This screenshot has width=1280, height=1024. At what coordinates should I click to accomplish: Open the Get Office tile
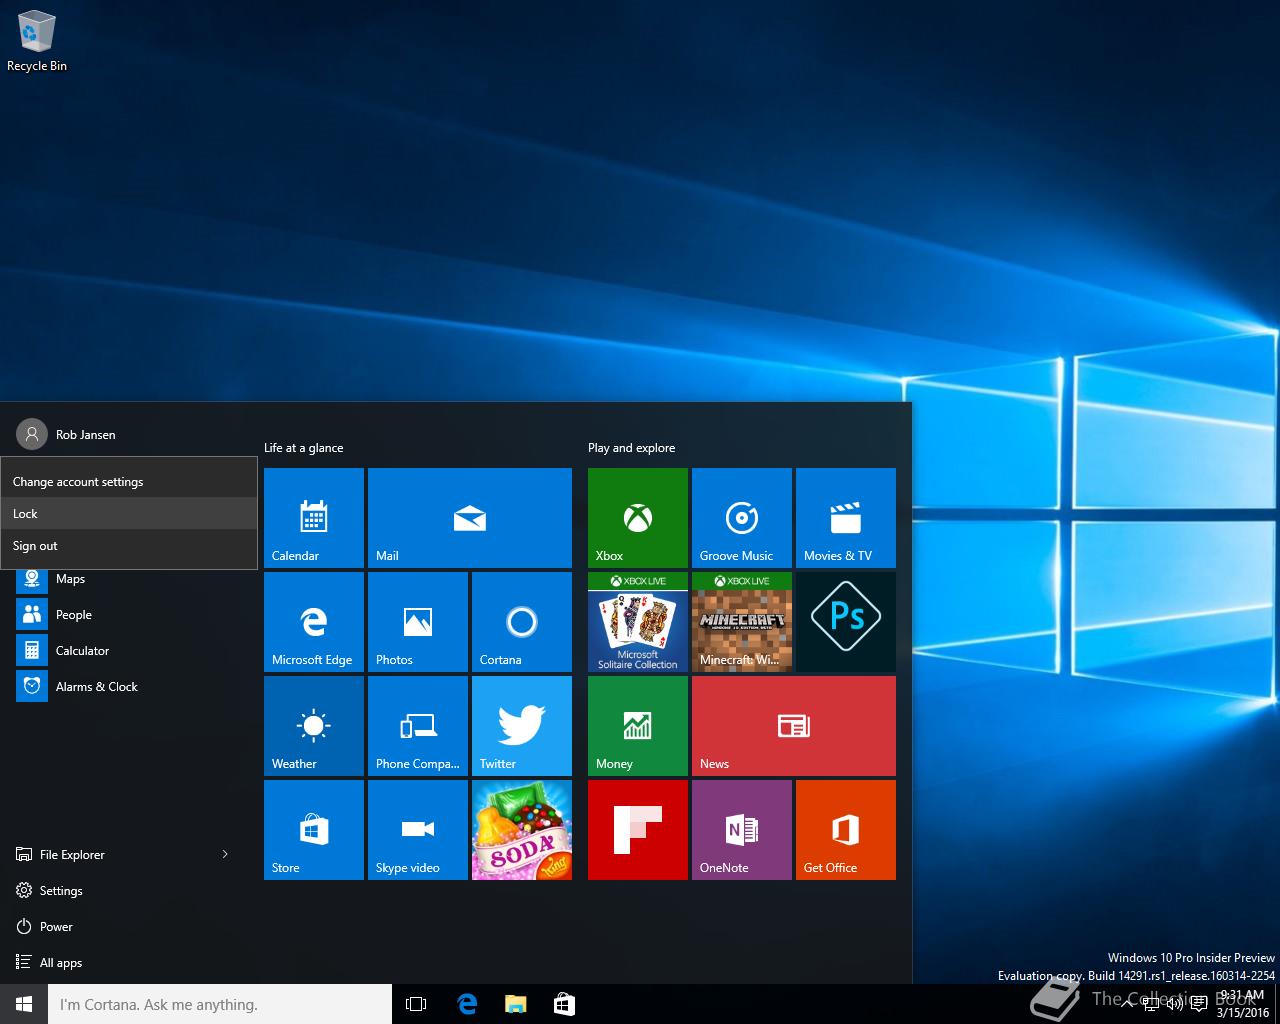pos(846,830)
